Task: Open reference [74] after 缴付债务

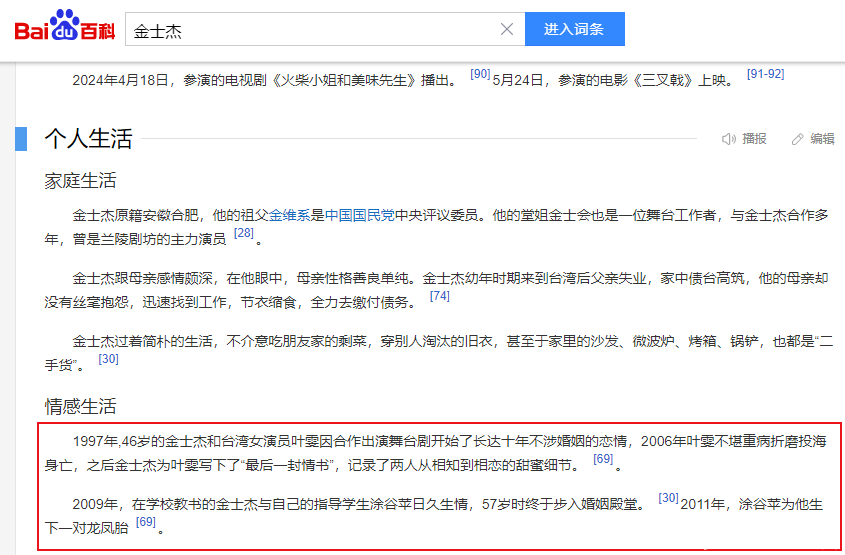Action: [440, 296]
